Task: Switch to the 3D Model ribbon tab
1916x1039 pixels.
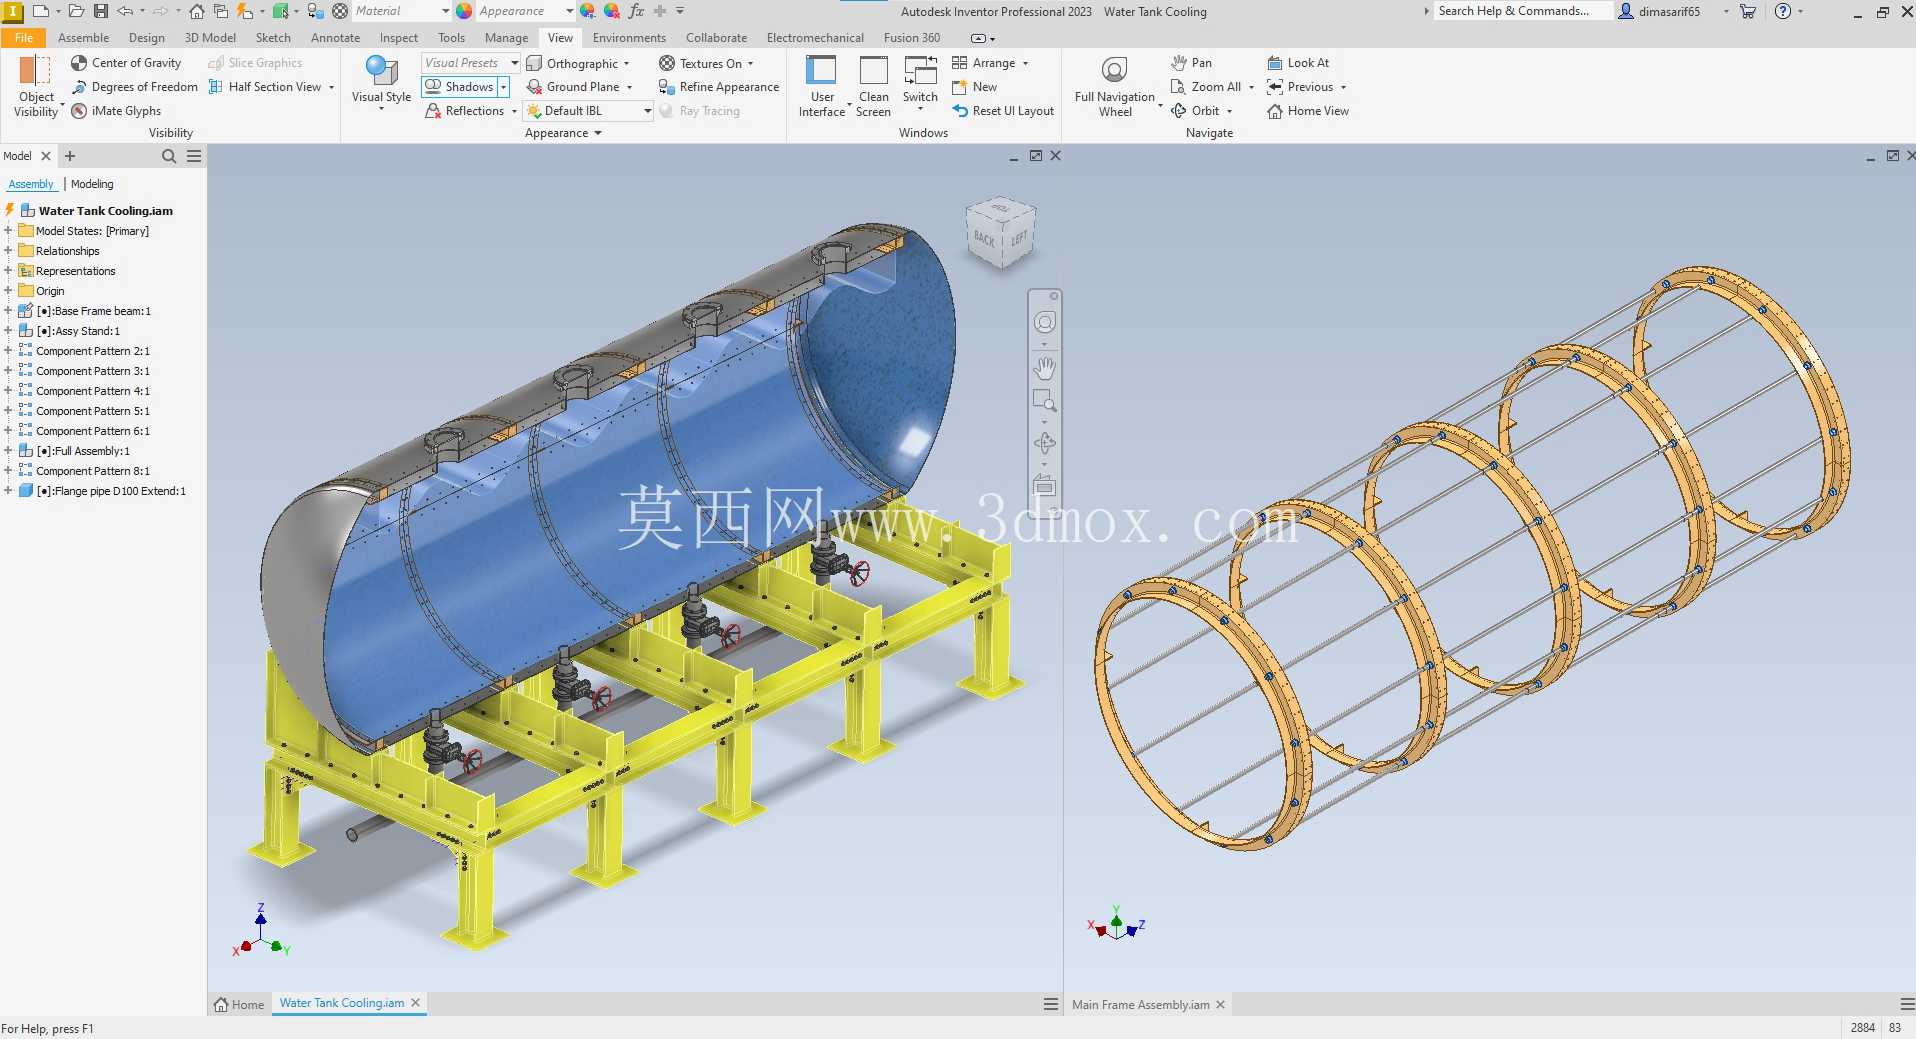Action: [210, 37]
